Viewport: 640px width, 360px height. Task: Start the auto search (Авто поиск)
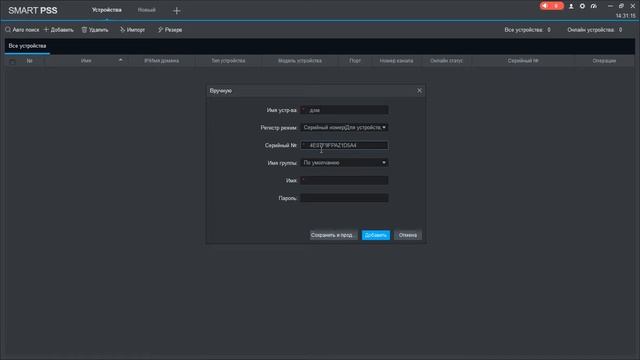point(22,30)
